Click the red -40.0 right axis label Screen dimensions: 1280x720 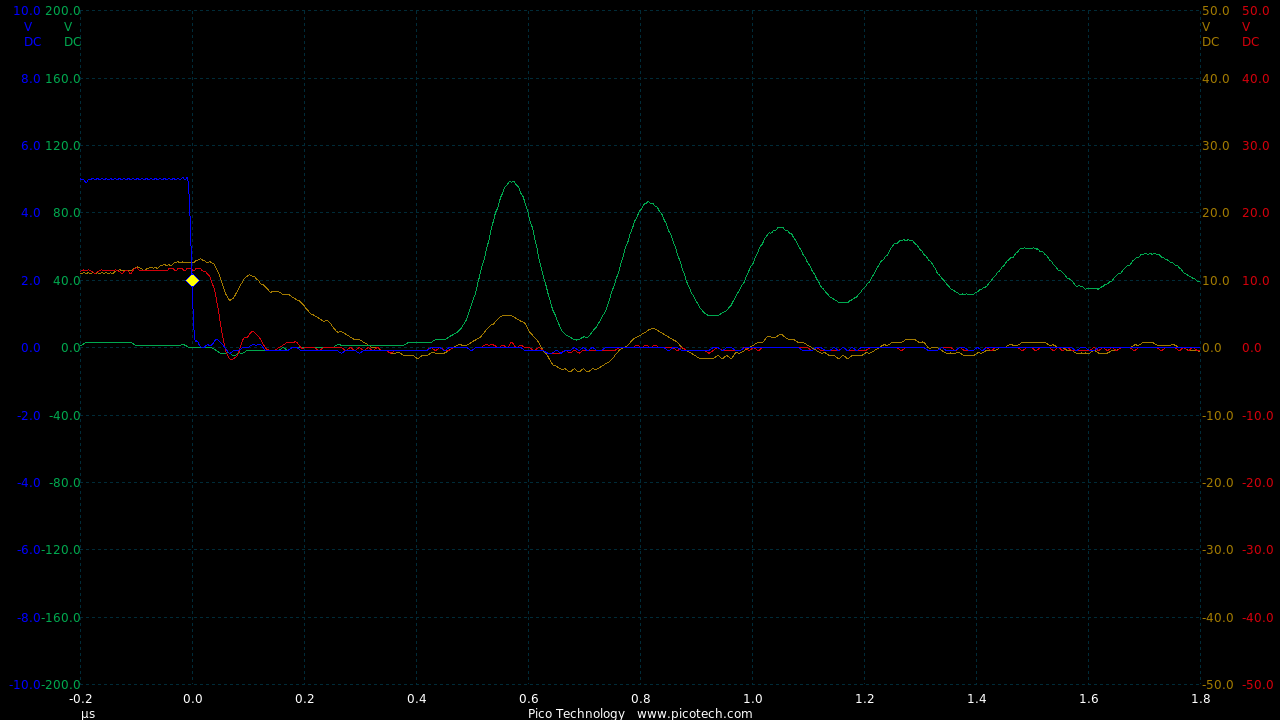click(x=1255, y=618)
